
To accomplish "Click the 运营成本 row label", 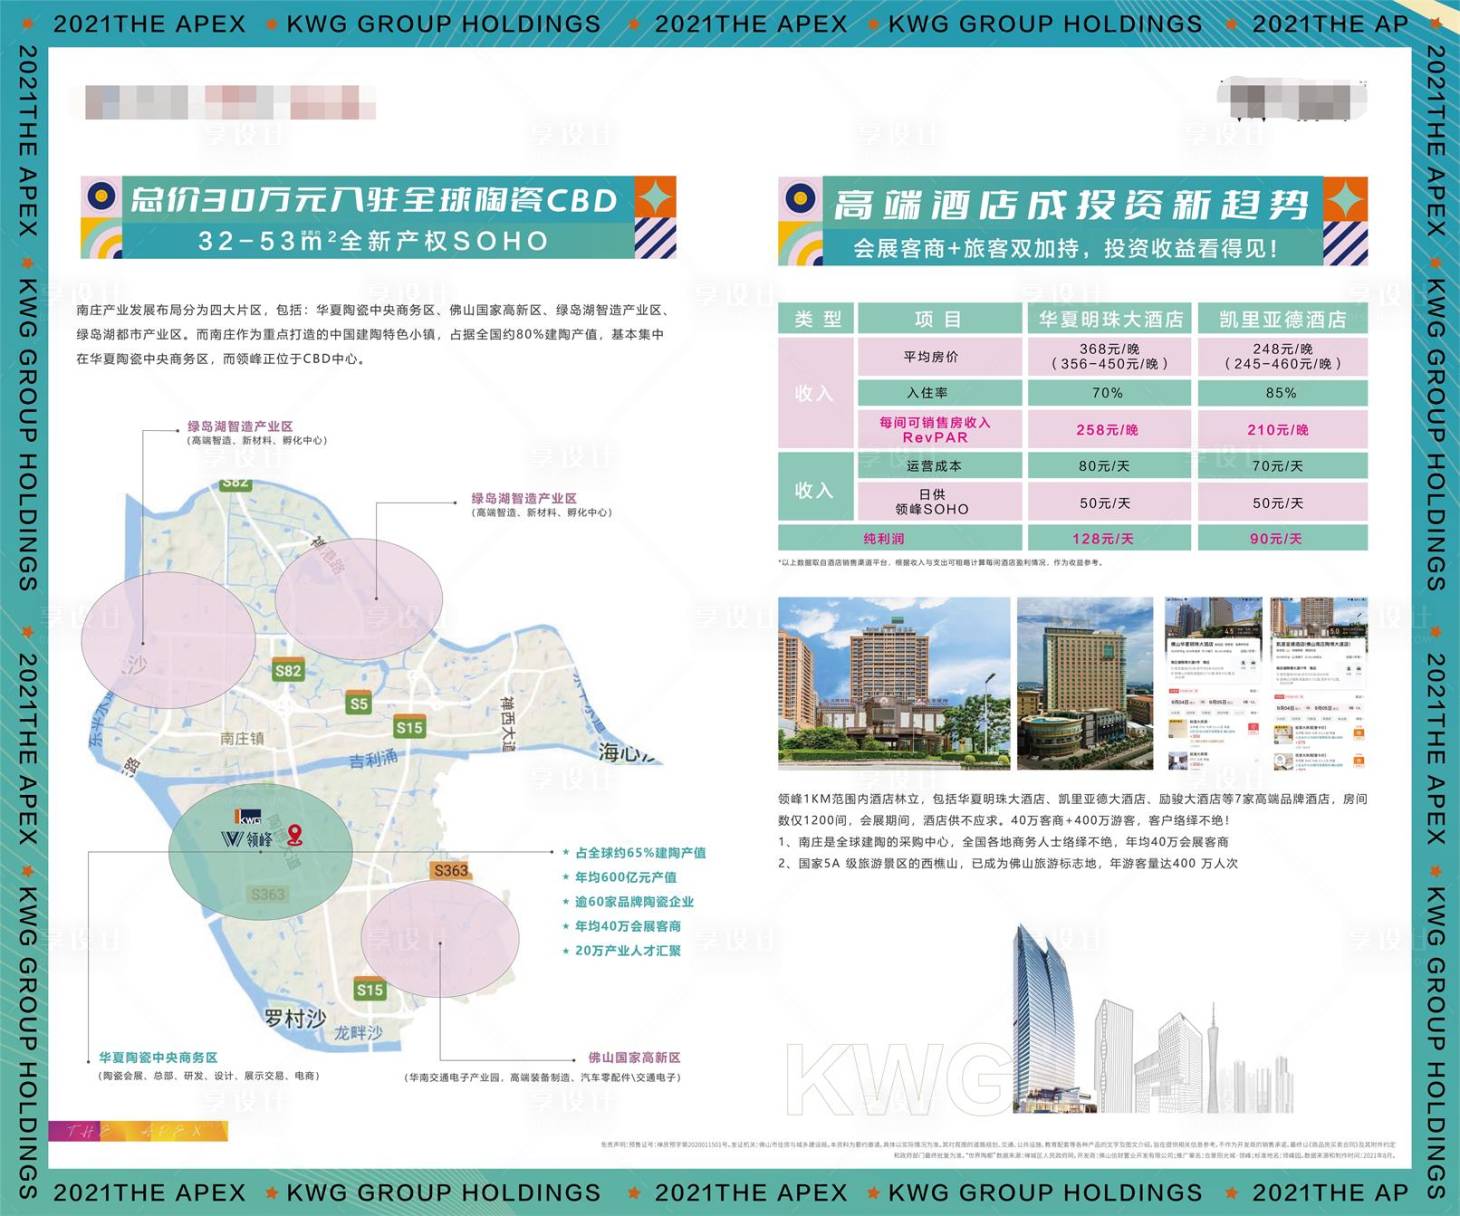I will click(939, 466).
